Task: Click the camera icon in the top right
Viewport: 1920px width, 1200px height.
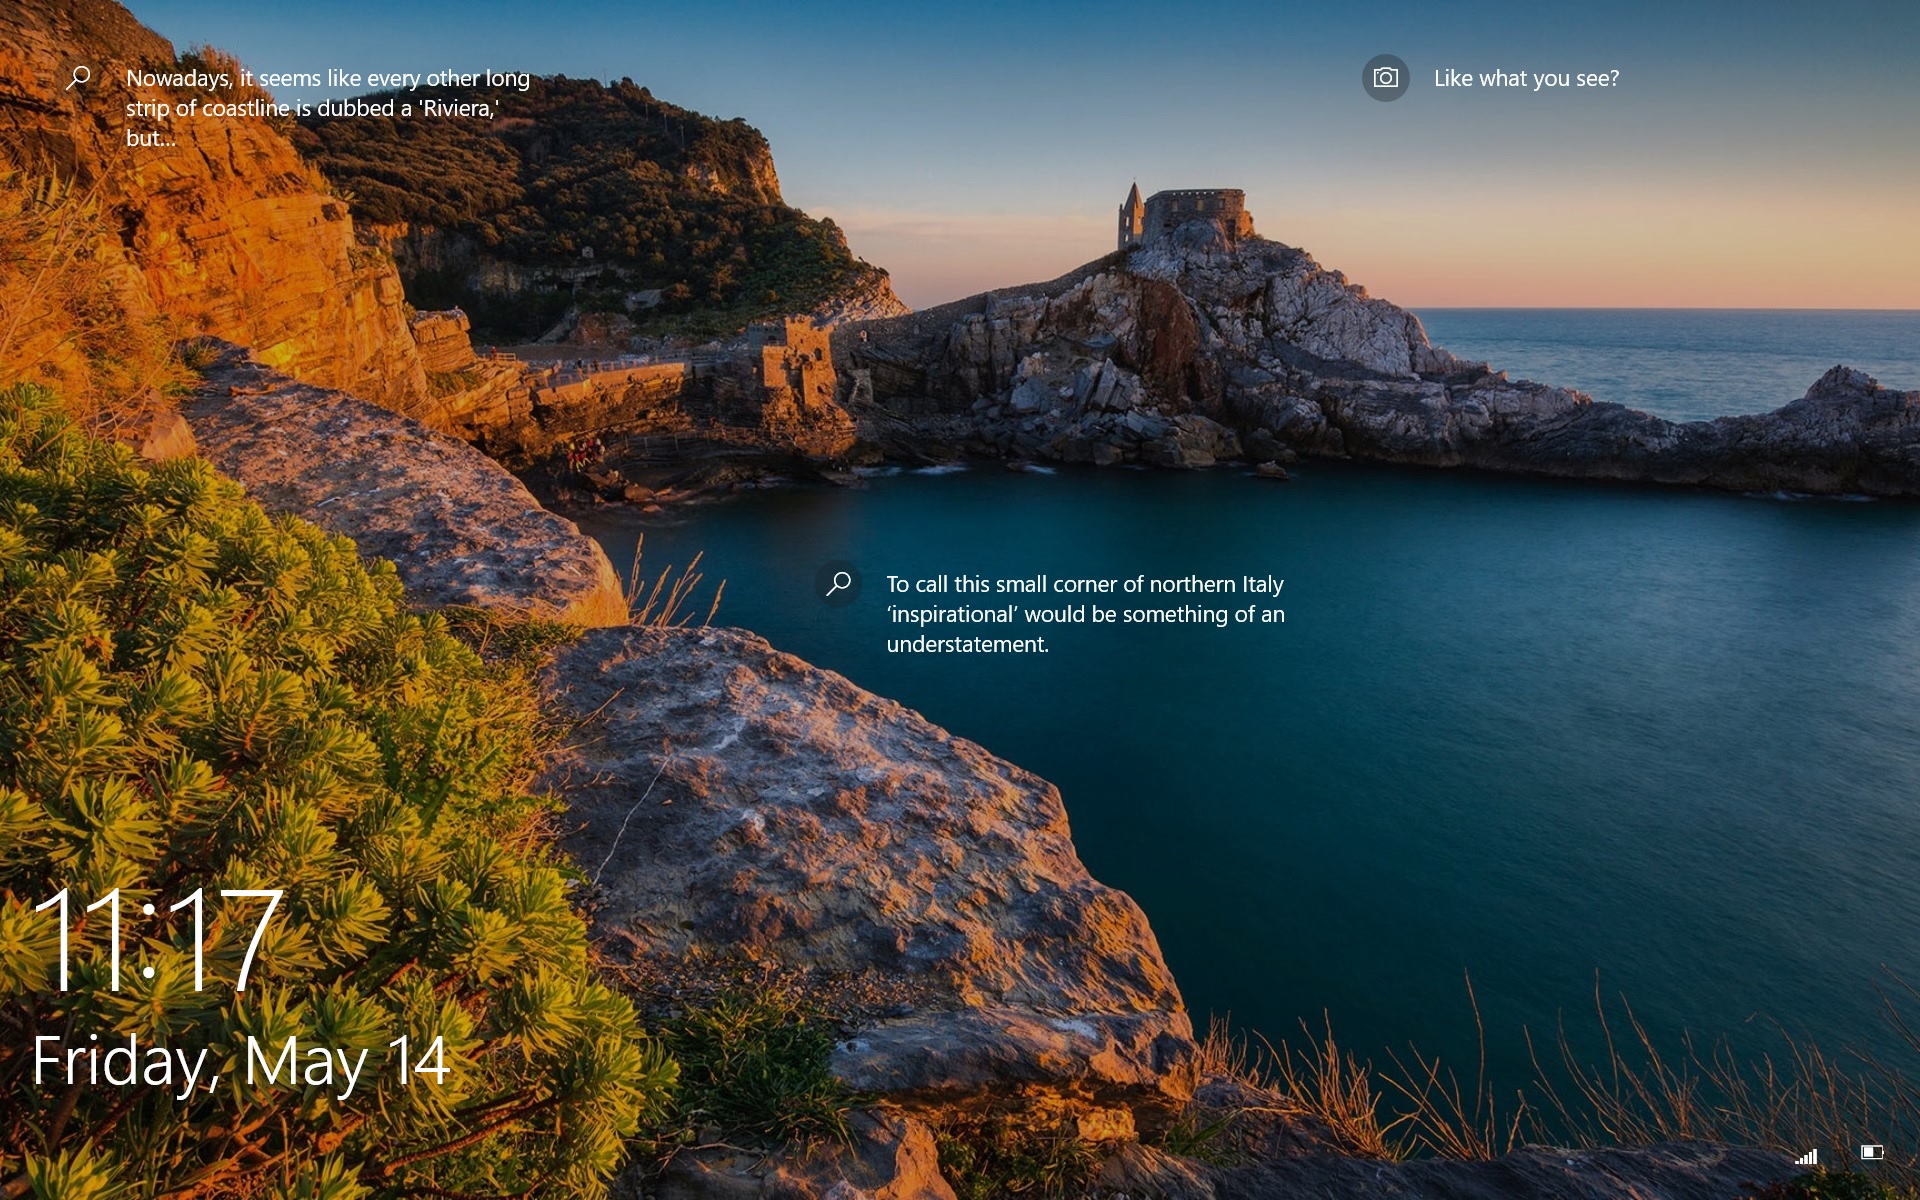Action: coord(1385,78)
